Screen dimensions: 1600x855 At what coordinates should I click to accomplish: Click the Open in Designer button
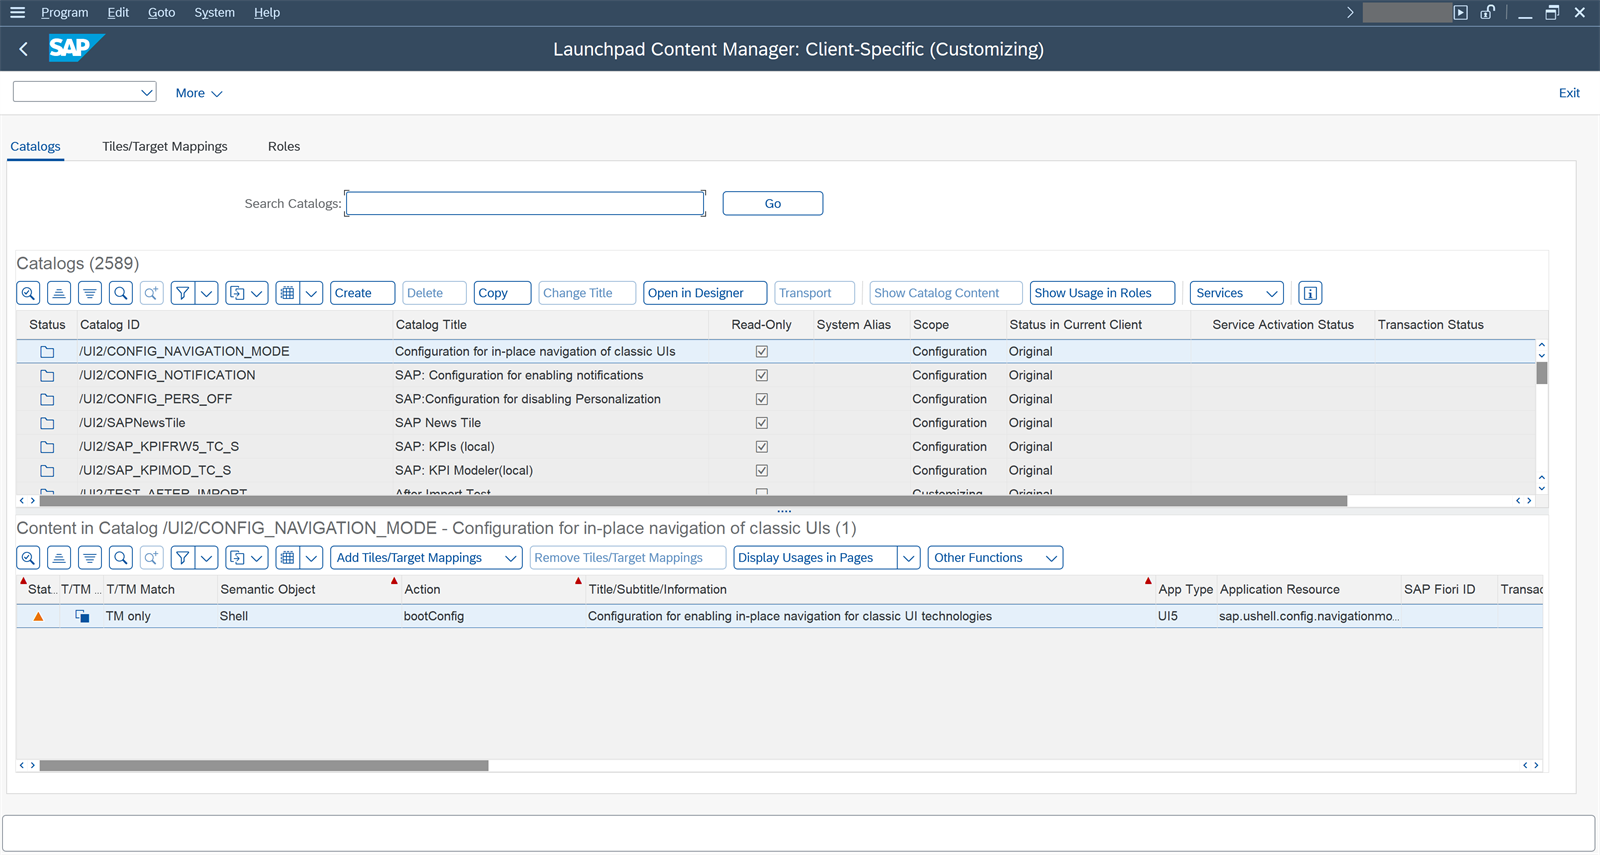click(x=705, y=293)
